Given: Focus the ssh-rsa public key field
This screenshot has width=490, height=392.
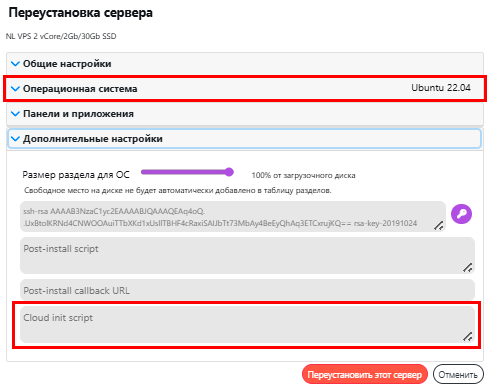Looking at the screenshot, I should click(233, 217).
